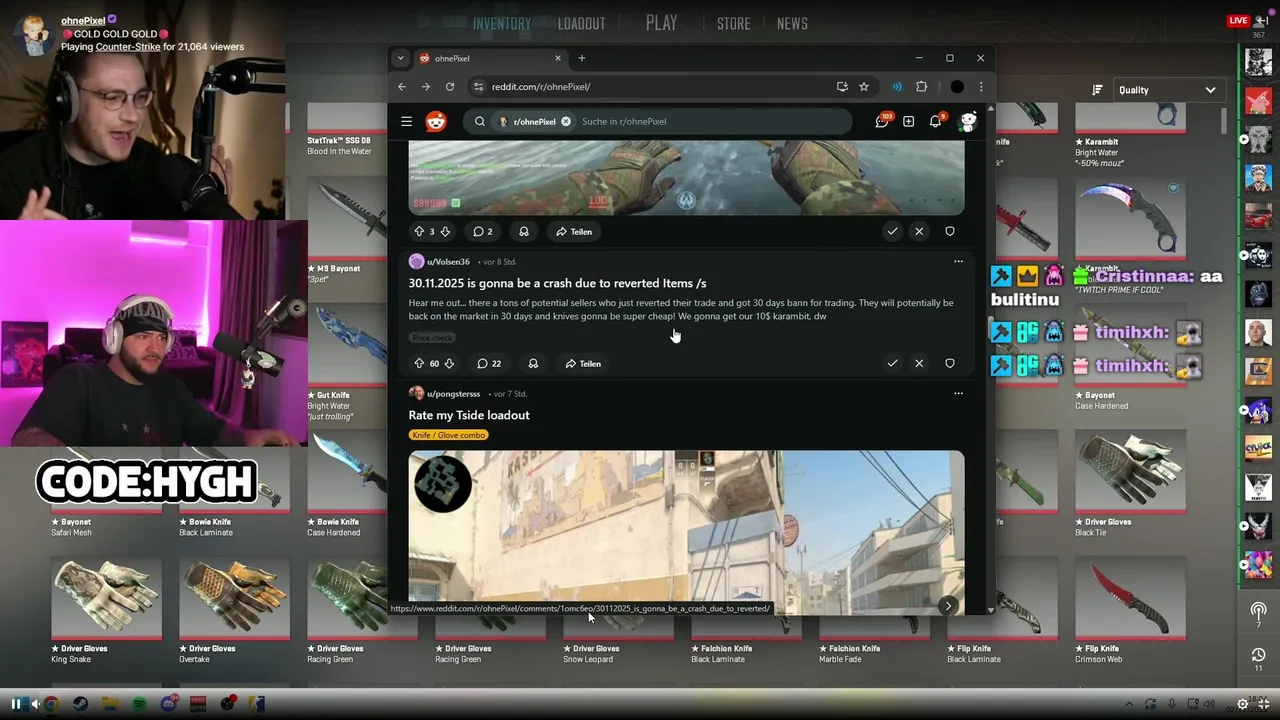Go to the Reddit home logo
Screen dimensions: 1280x720
click(436, 122)
